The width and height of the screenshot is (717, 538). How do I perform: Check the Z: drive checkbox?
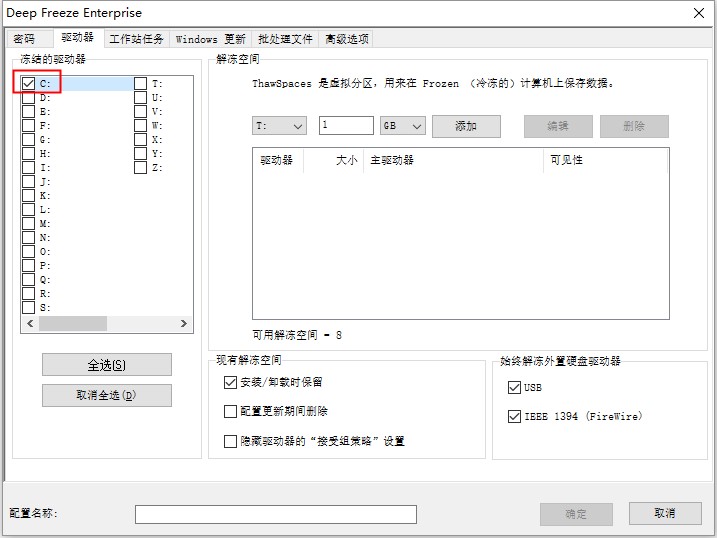(140, 168)
